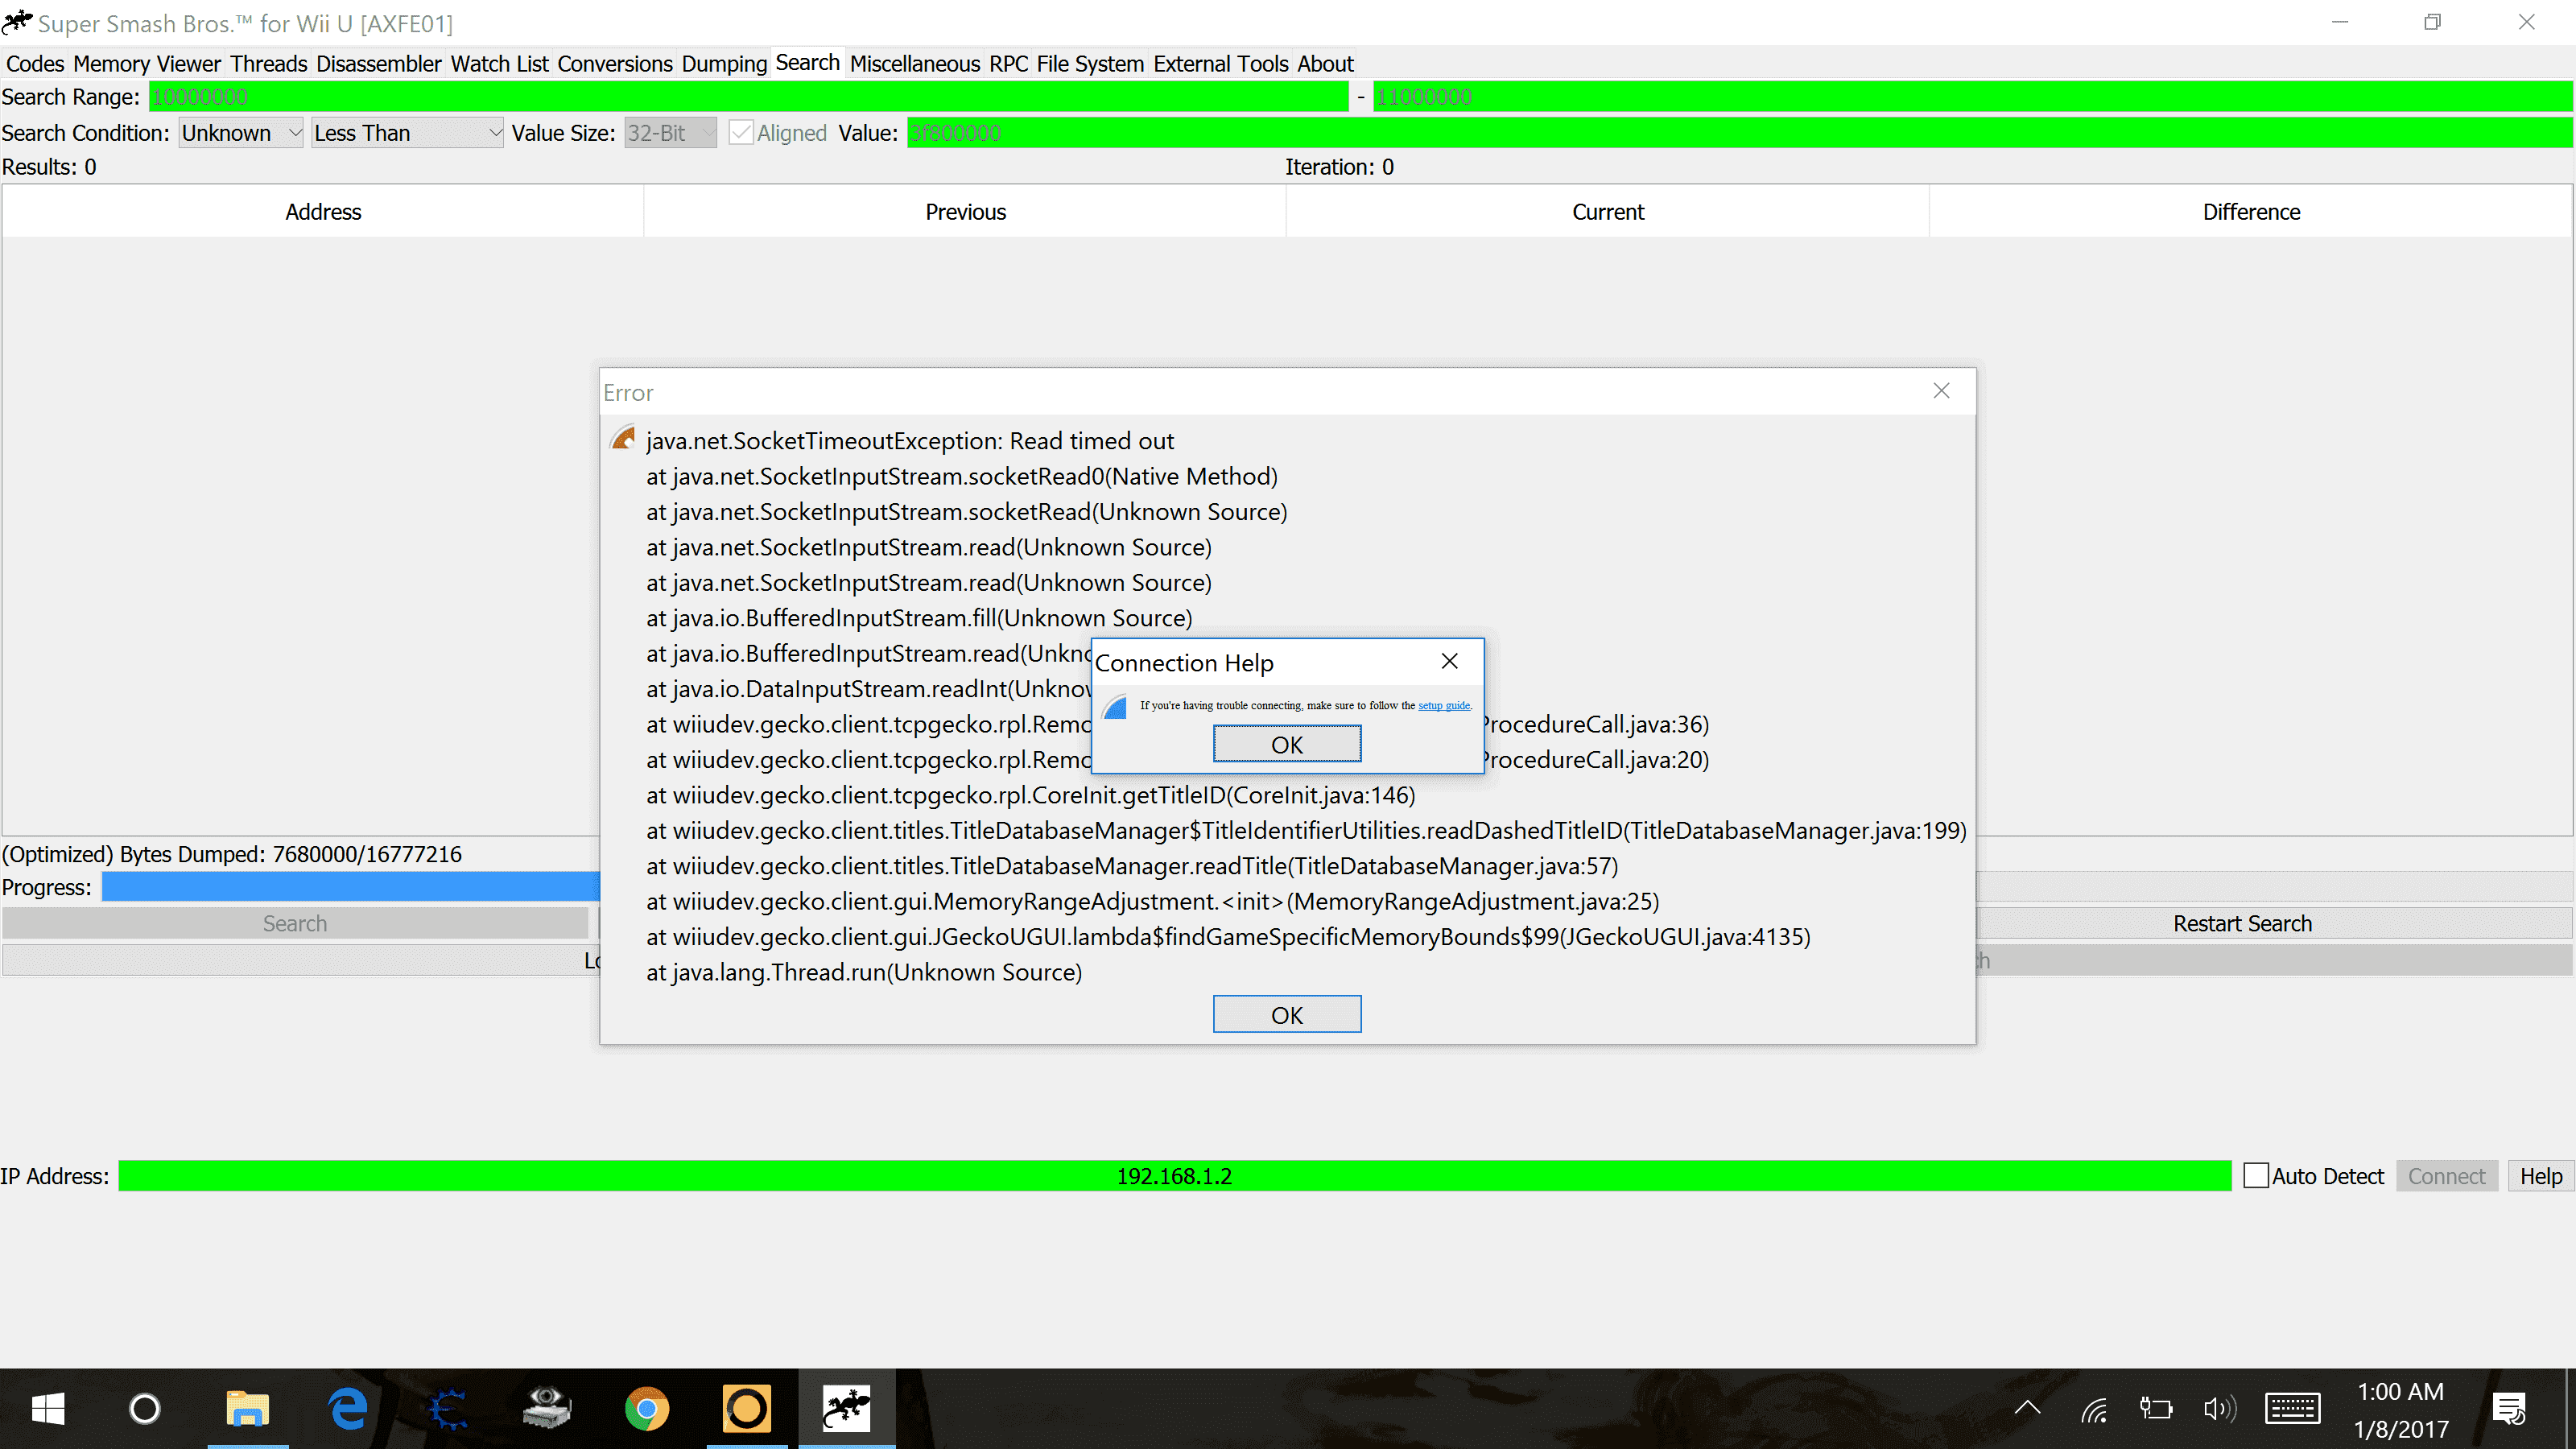Sort by the Previous column header
Viewport: 2576px width, 1449px height.
point(965,212)
